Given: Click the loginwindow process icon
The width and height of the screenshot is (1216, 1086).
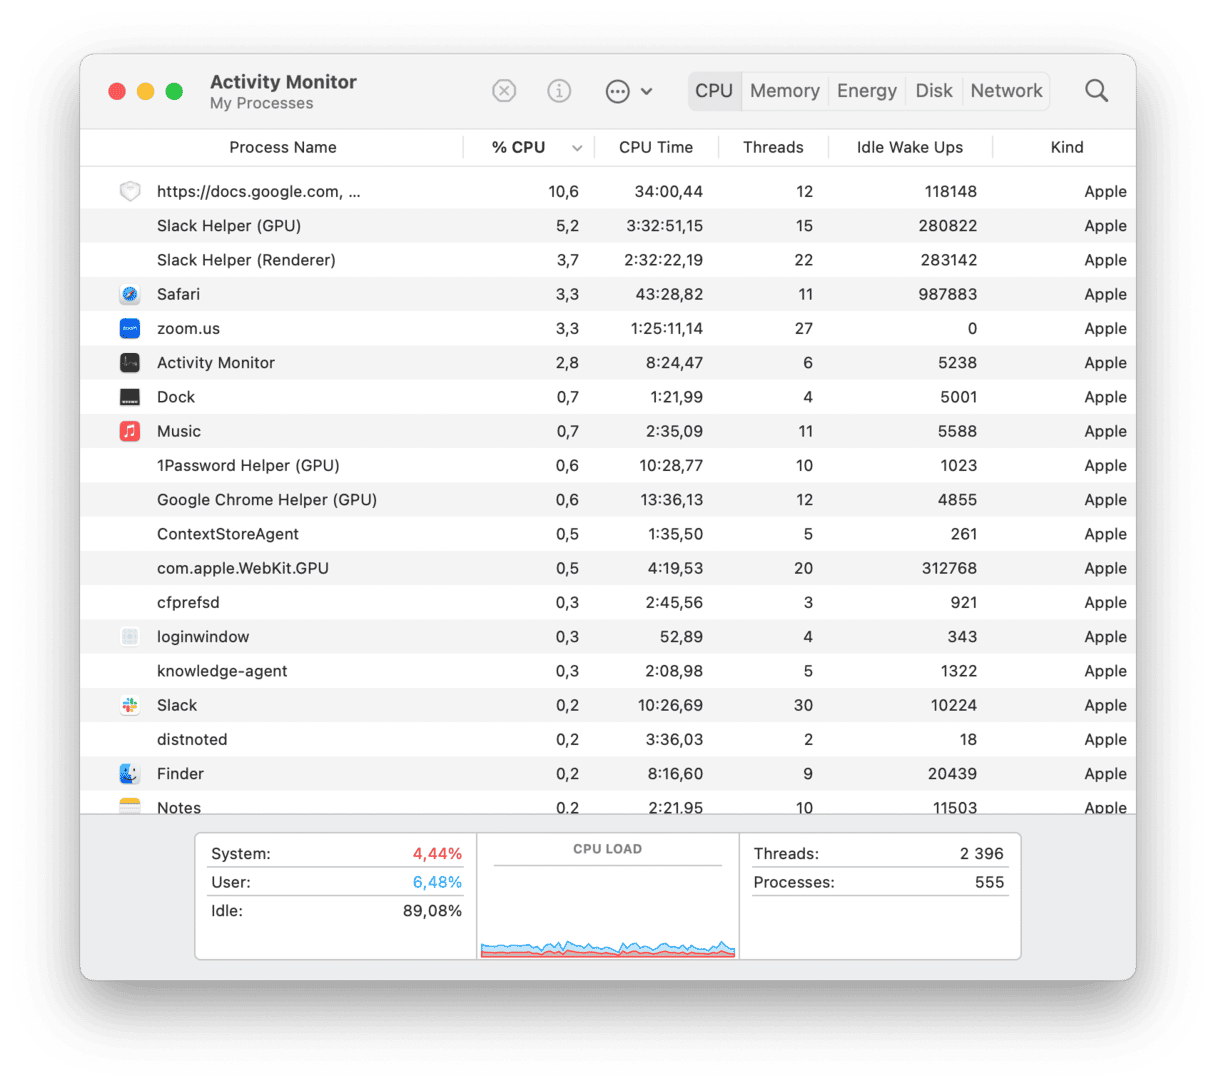Looking at the screenshot, I should tap(130, 637).
